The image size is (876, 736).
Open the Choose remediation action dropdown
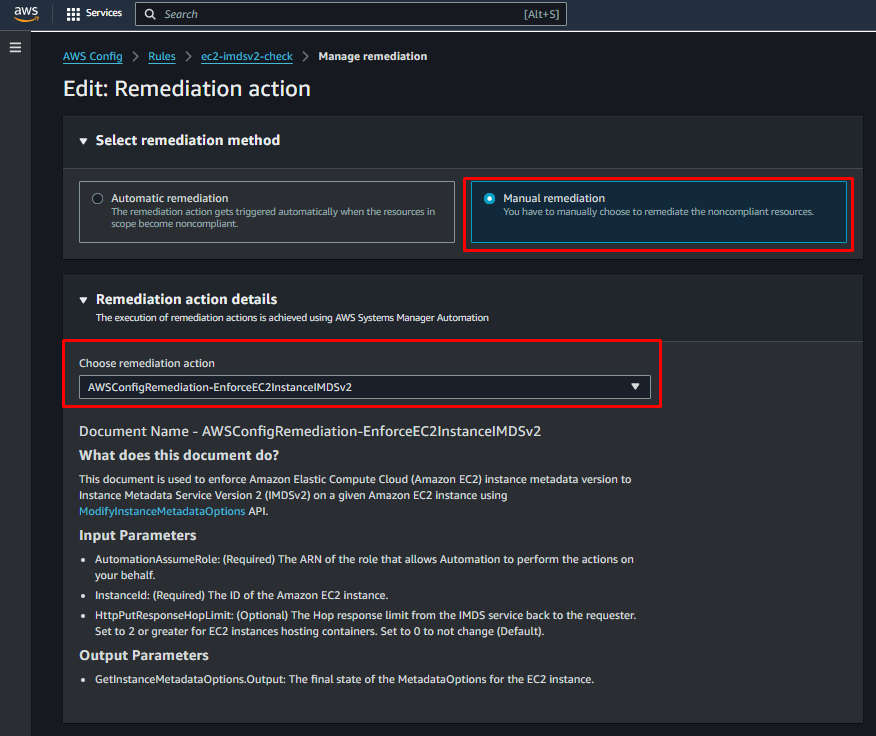(365, 387)
